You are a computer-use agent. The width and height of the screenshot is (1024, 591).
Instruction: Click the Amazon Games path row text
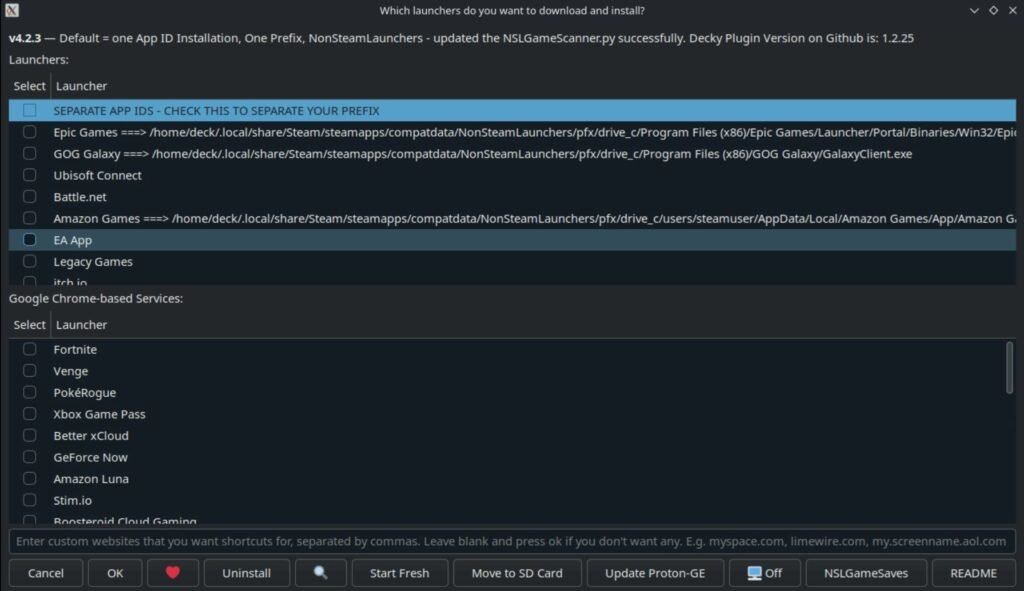(x=534, y=218)
